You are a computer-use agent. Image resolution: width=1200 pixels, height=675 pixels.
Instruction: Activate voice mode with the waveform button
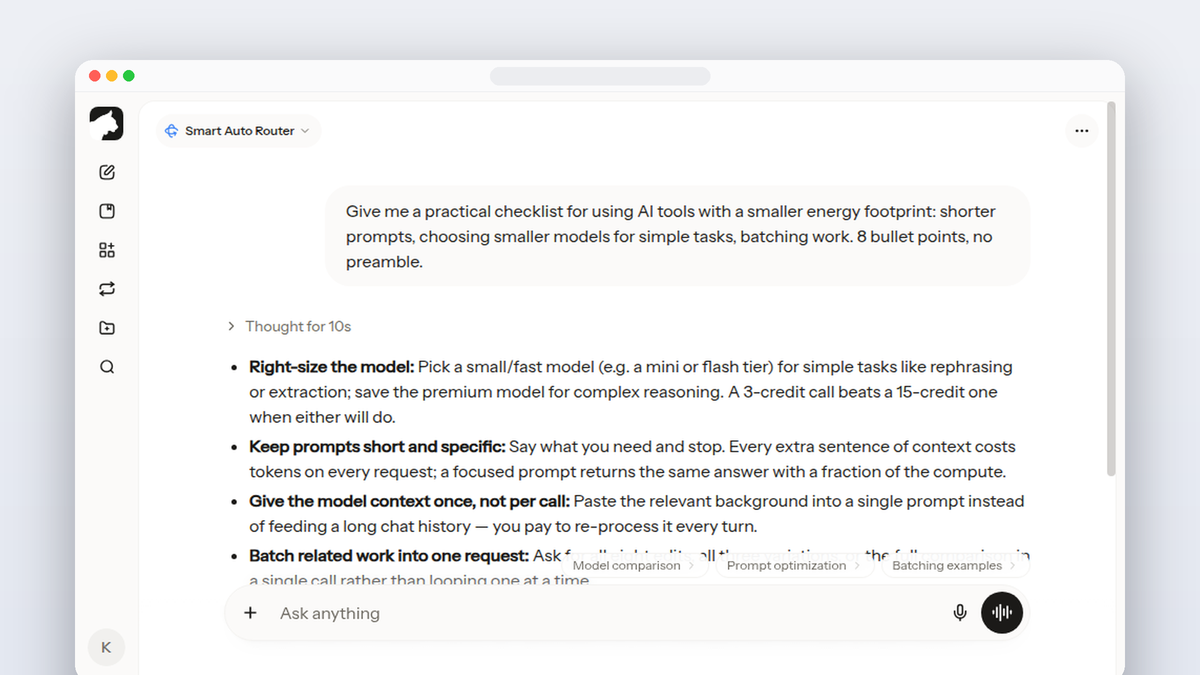pyautogui.click(x=1002, y=613)
